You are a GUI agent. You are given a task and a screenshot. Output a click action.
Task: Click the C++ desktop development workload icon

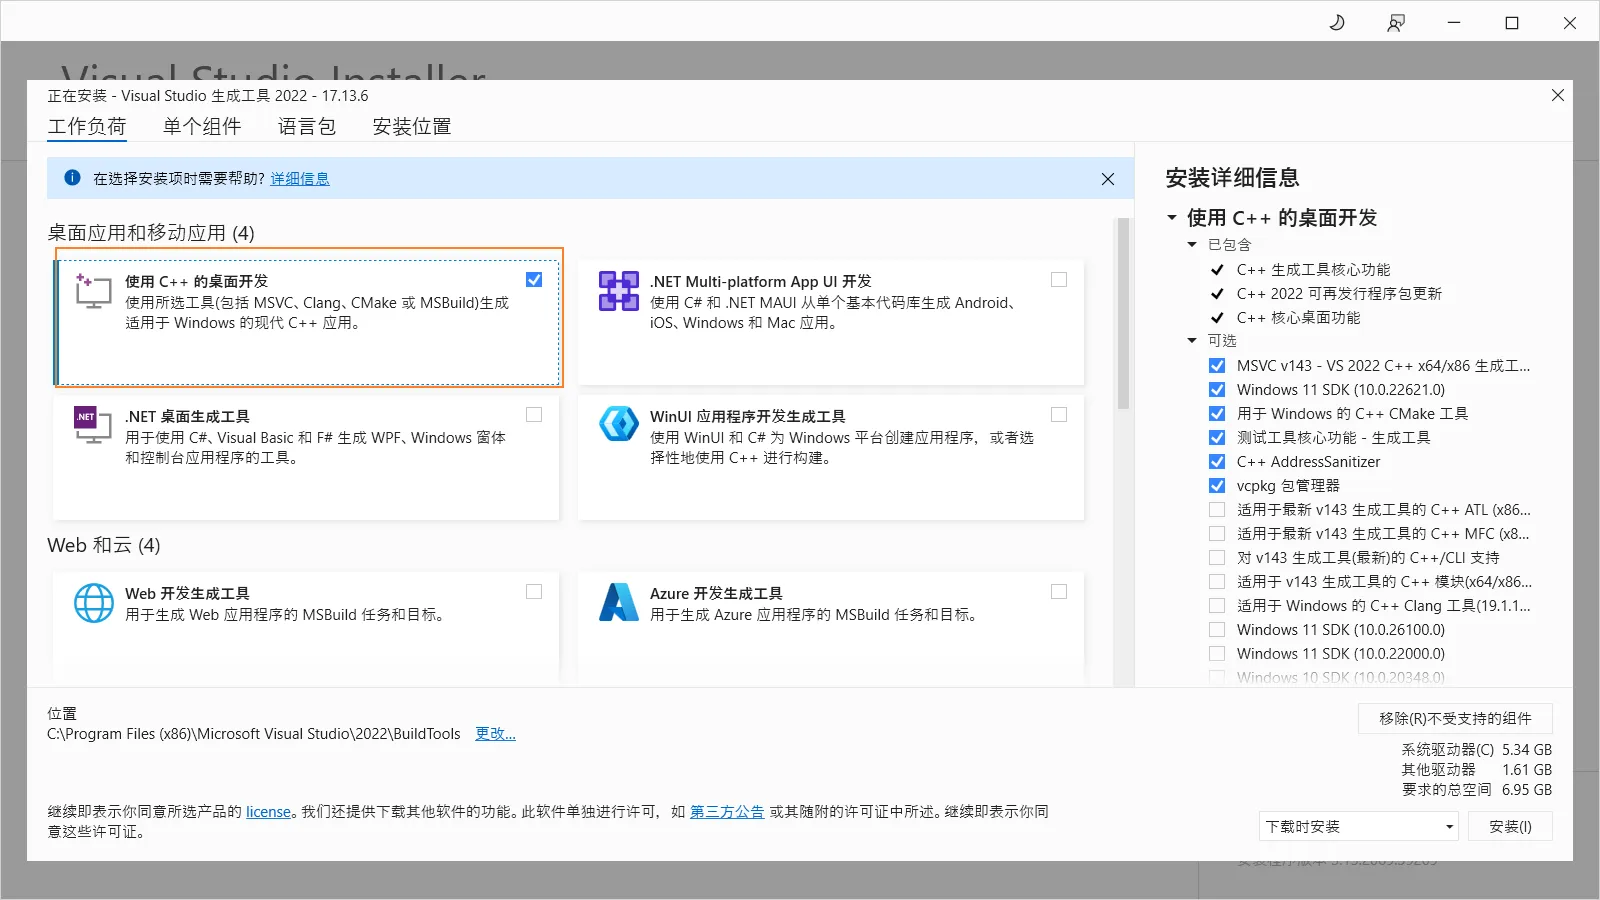tap(93, 291)
